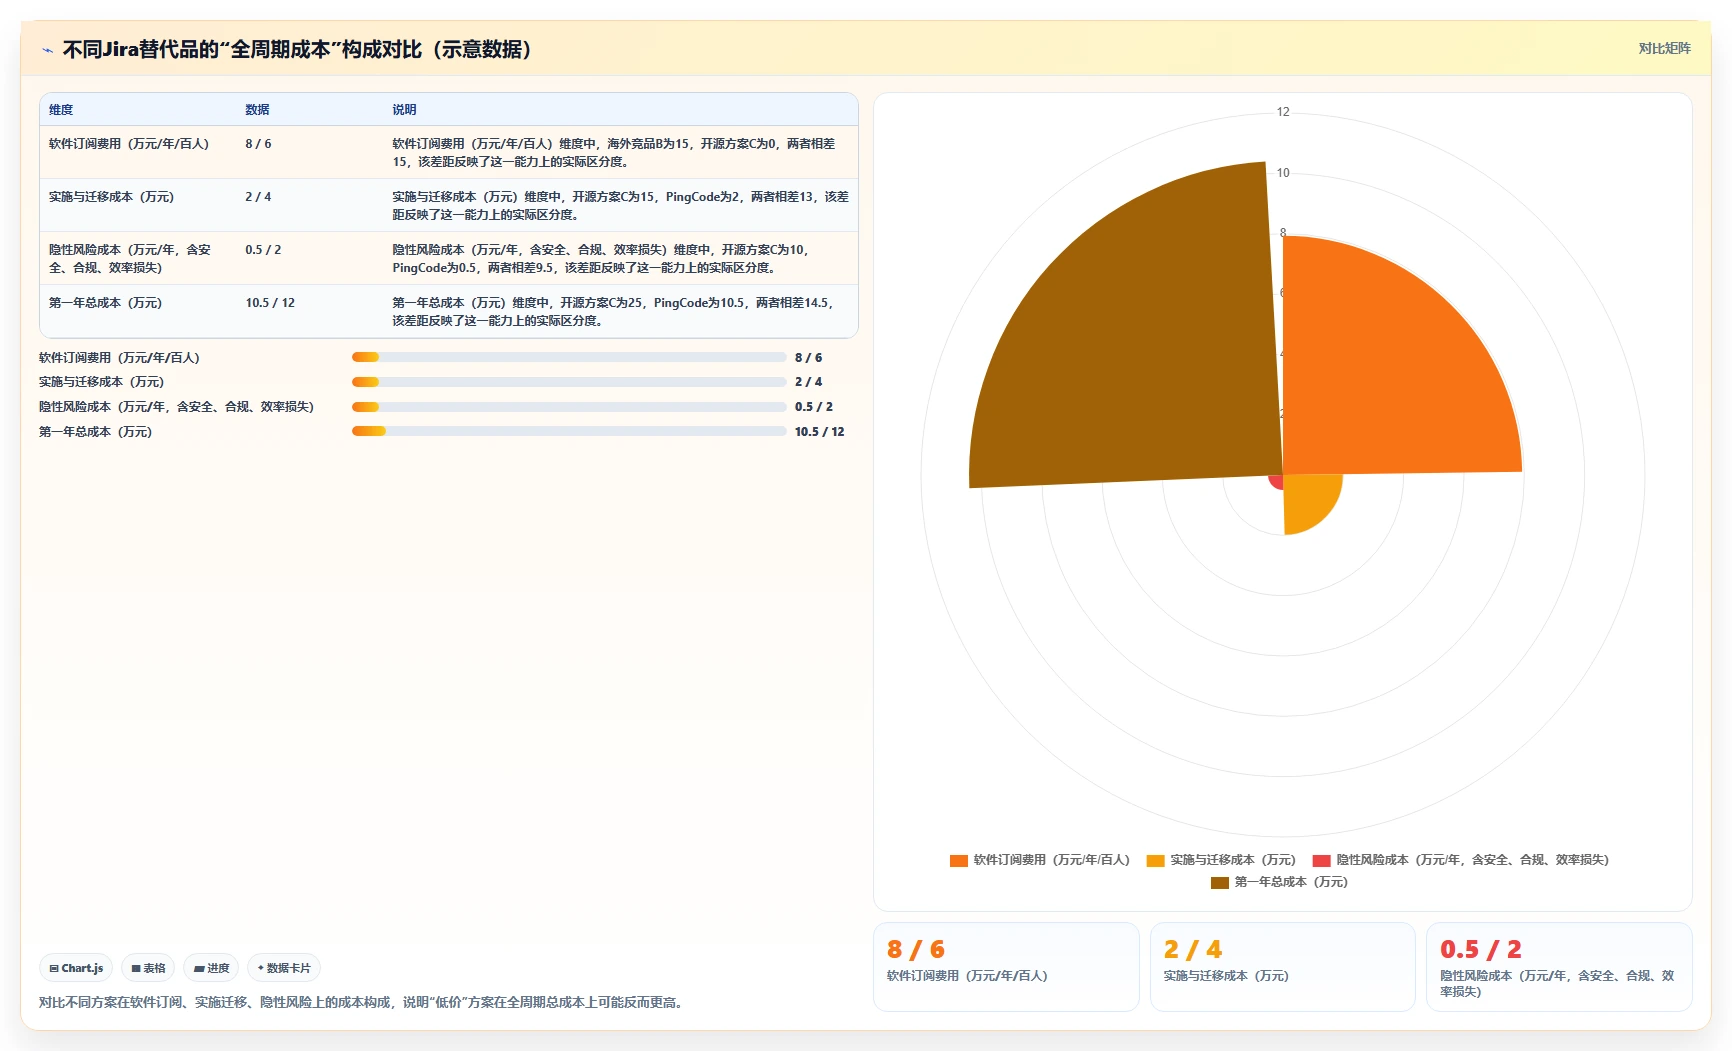
Task: Open the 8 / 6 软件订阅费用 data card
Action: [x=1006, y=966]
